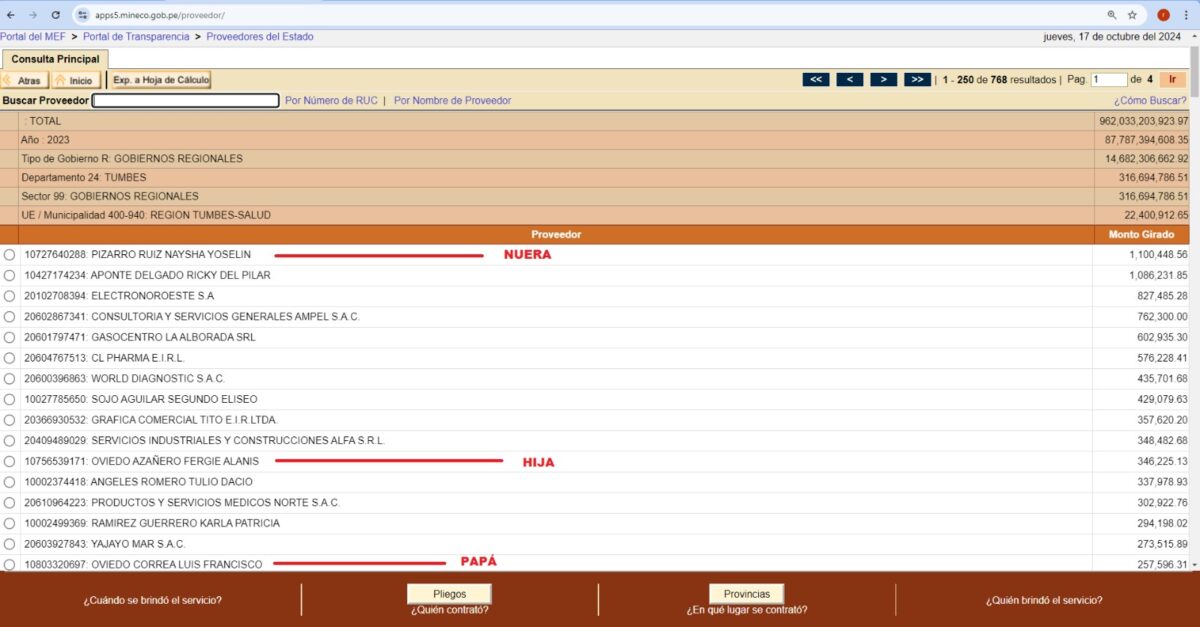Go back with browser back arrow
Image resolution: width=1200 pixels, height=627 pixels.
click(x=11, y=15)
